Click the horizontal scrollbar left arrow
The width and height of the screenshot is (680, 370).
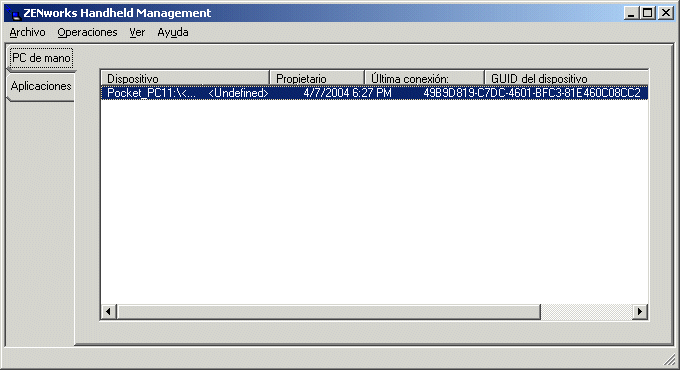(x=109, y=311)
